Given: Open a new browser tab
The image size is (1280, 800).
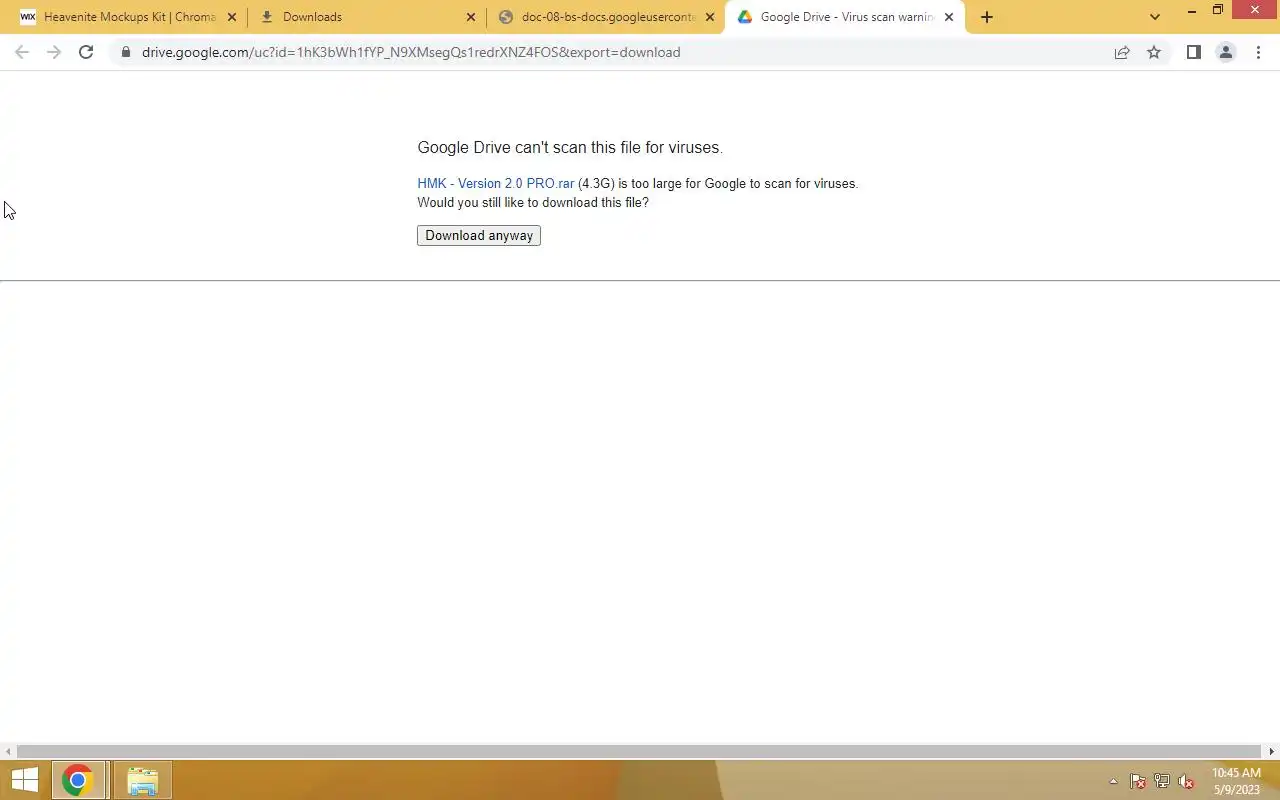Looking at the screenshot, I should tap(987, 17).
